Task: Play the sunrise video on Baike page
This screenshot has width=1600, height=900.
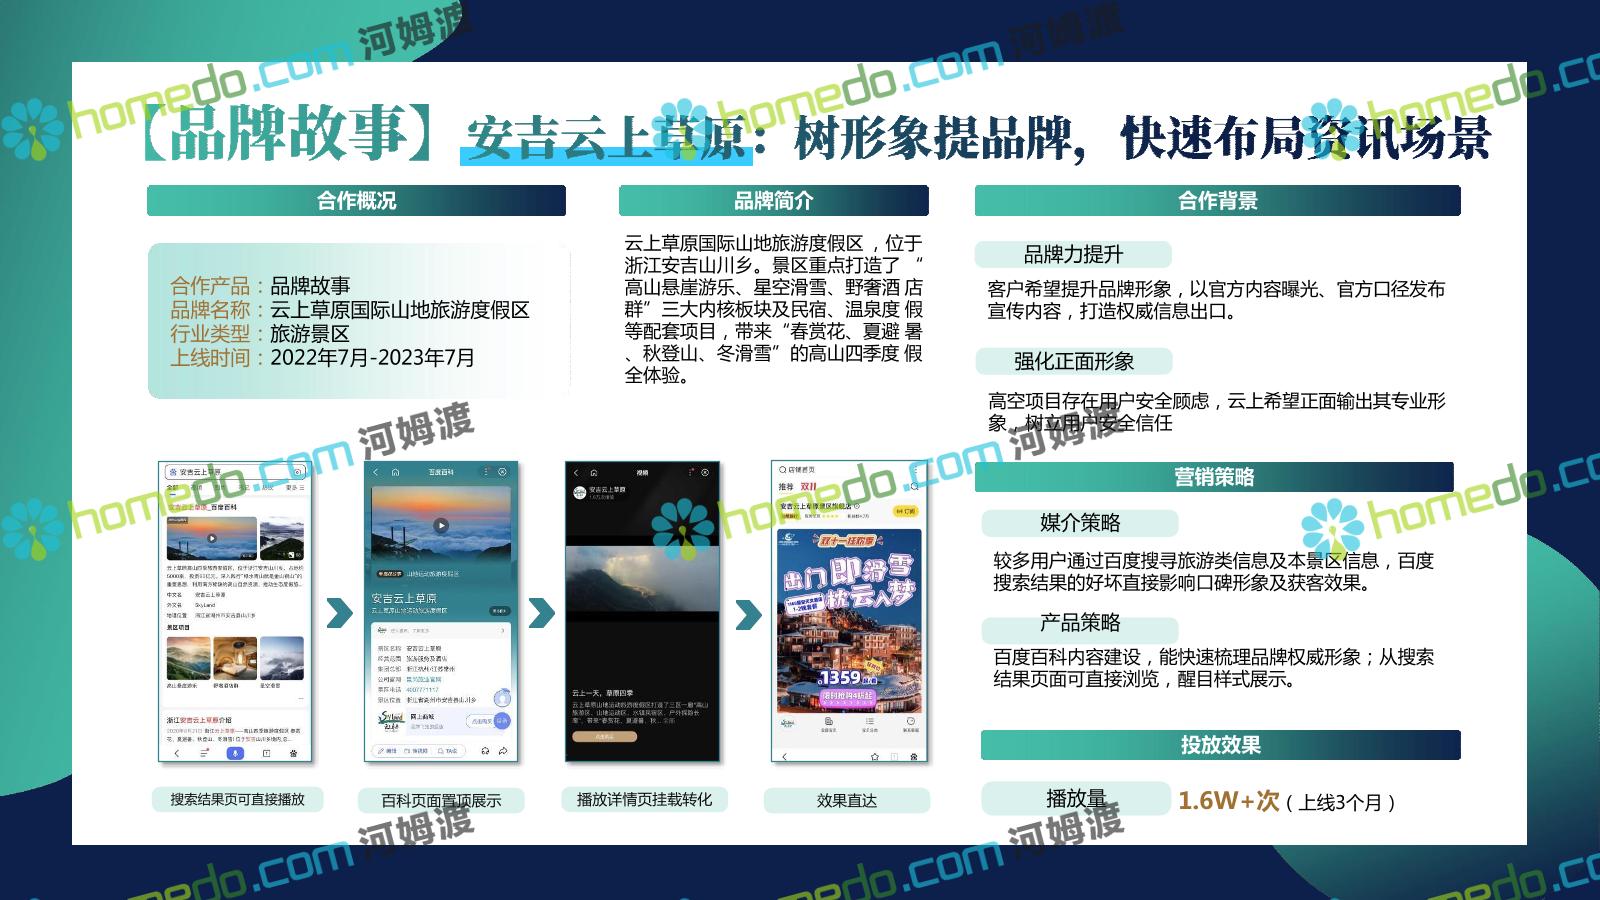Action: [x=440, y=526]
